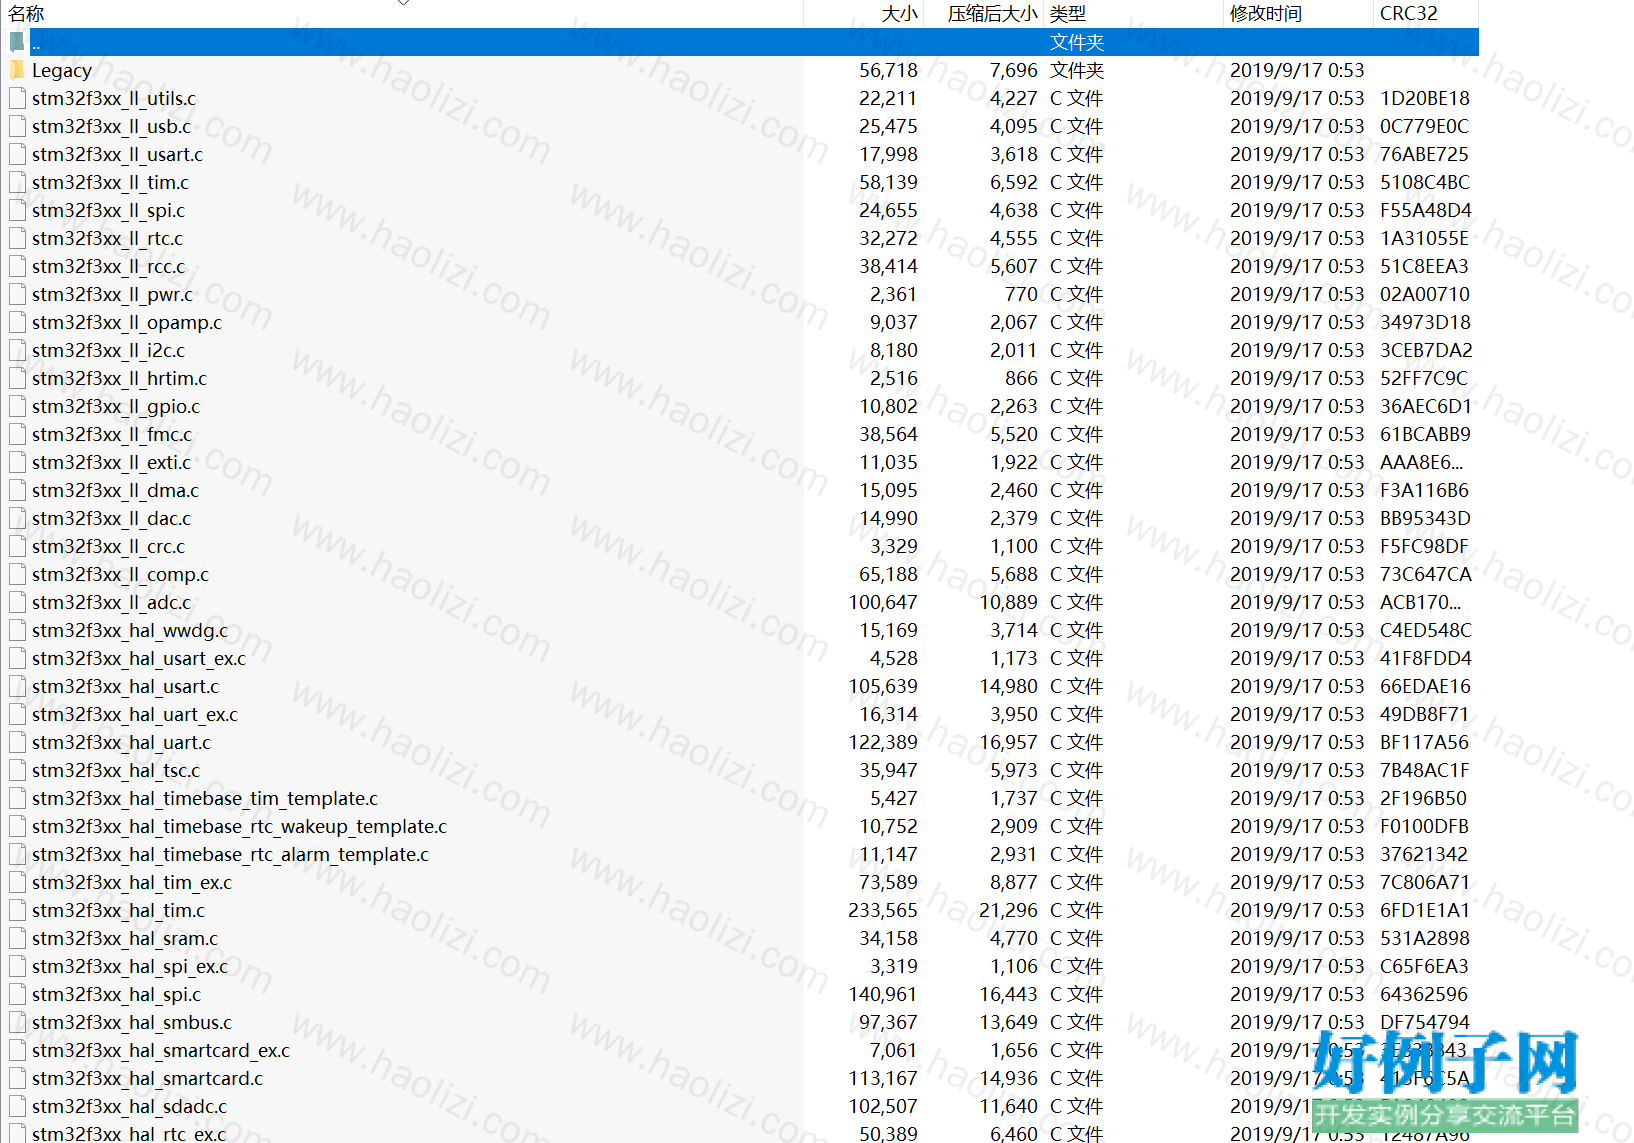Click file icon for stm32f3xx_ll_exti.c
The height and width of the screenshot is (1143, 1634).
[17, 462]
